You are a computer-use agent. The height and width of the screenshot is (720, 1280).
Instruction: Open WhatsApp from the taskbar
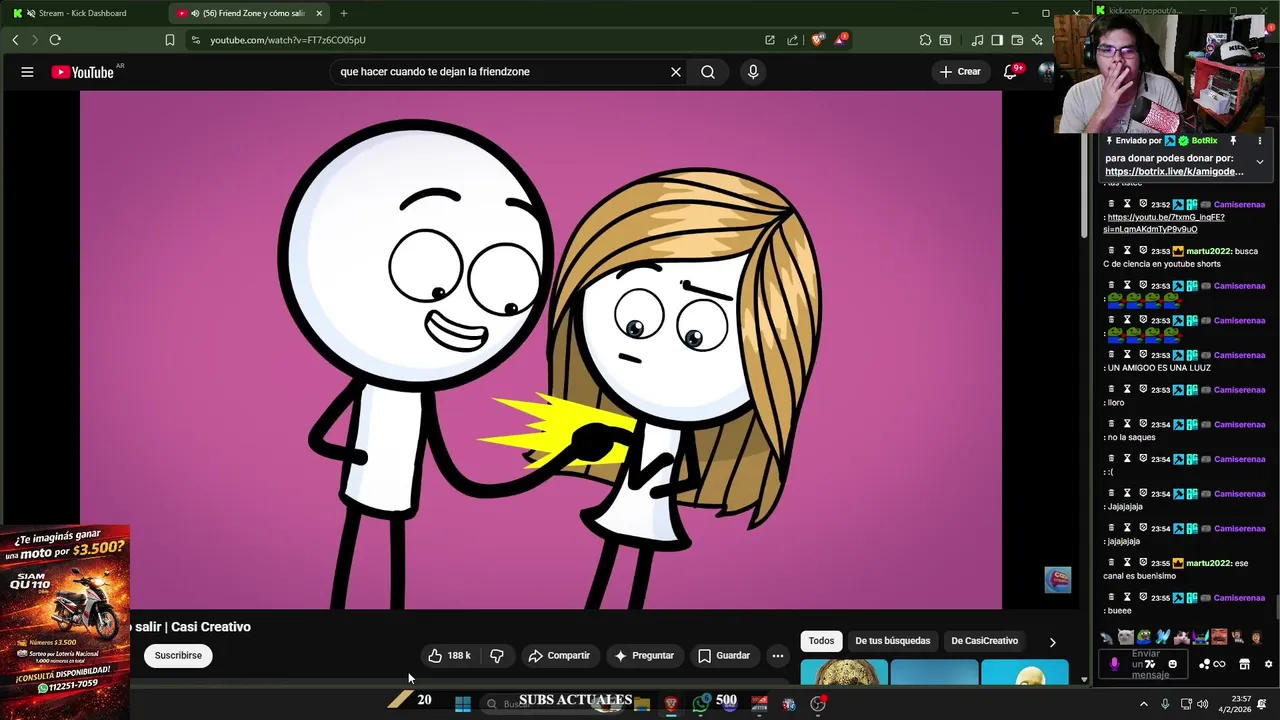(700, 704)
